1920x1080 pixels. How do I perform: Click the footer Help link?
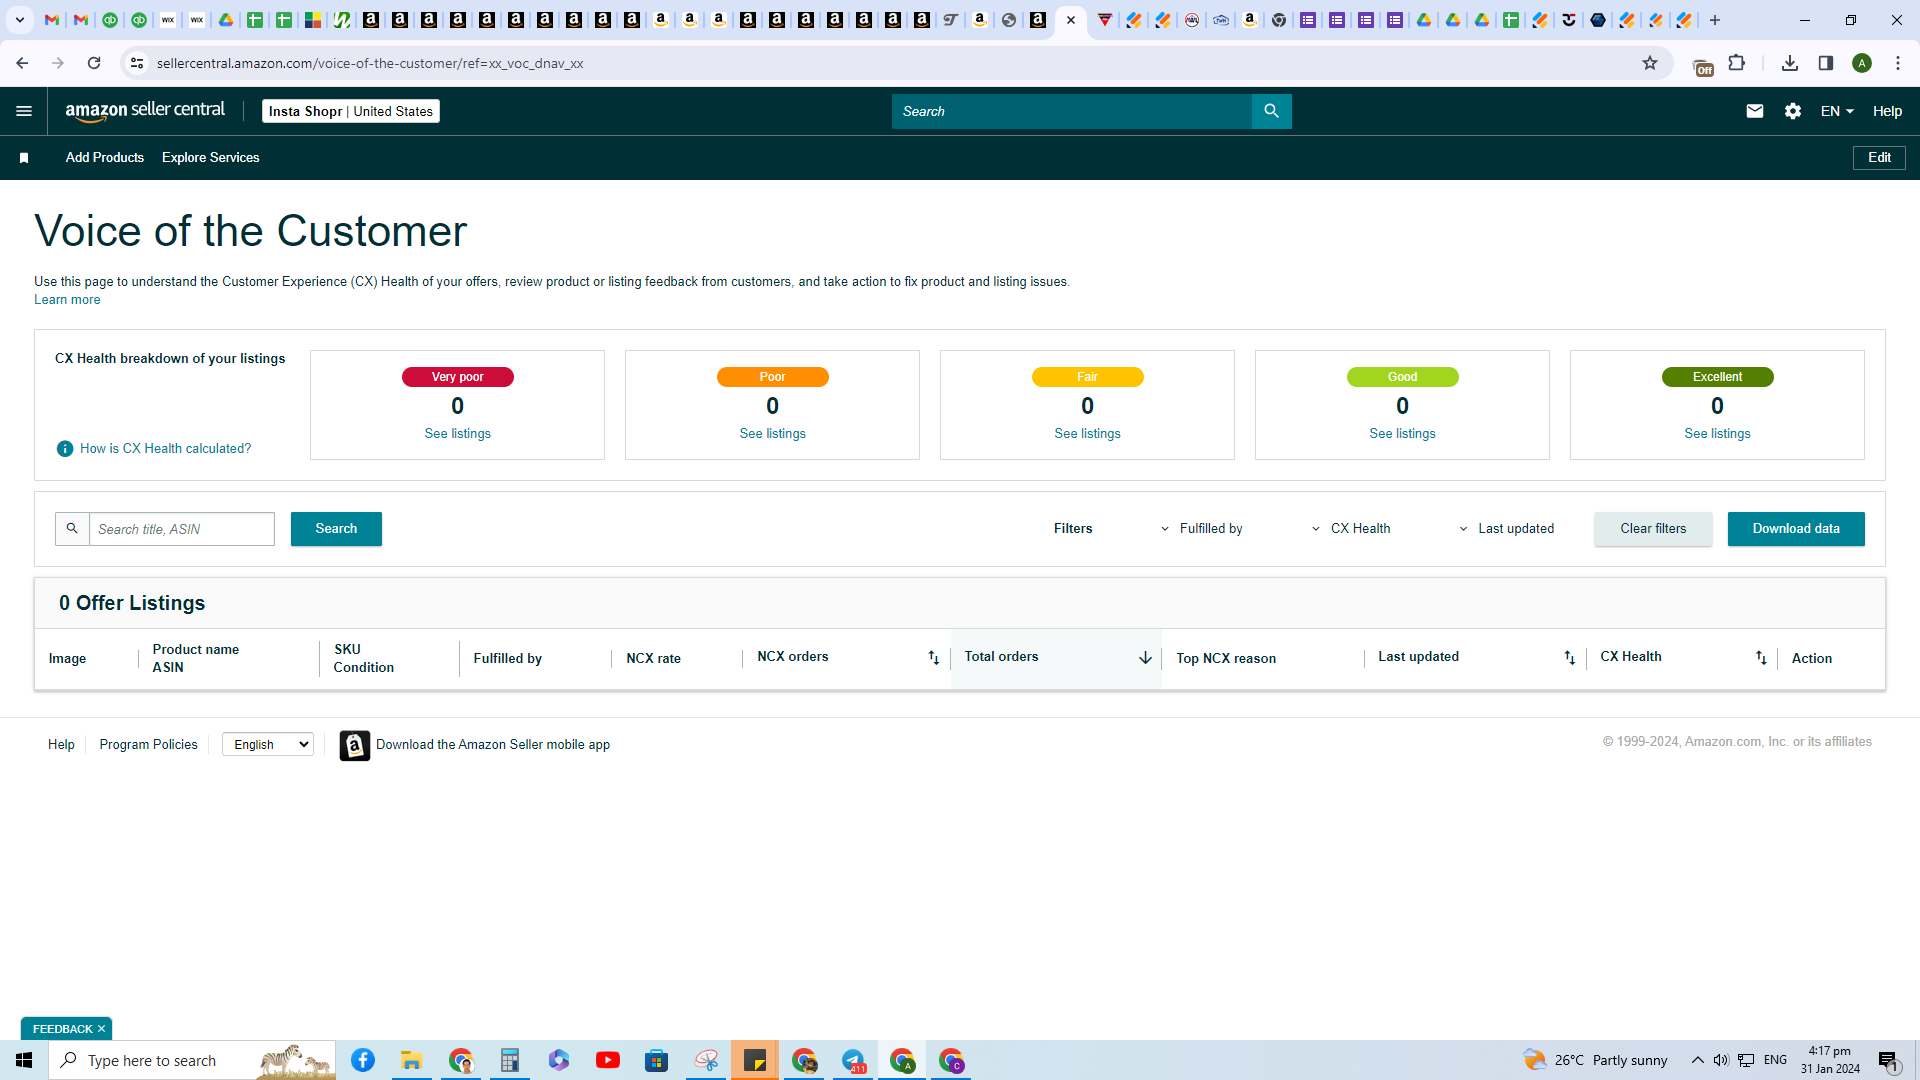(x=61, y=745)
